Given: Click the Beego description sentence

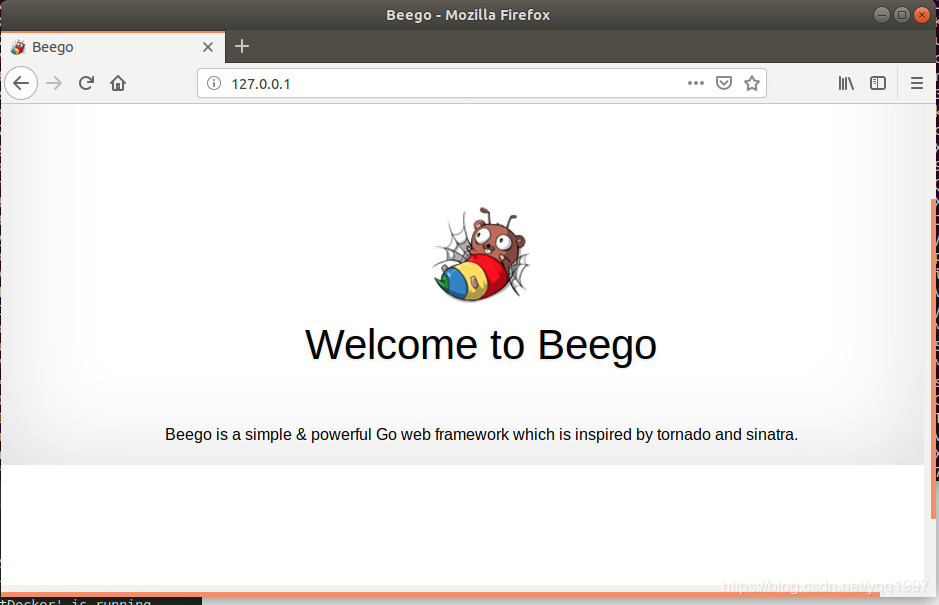Looking at the screenshot, I should tap(481, 434).
